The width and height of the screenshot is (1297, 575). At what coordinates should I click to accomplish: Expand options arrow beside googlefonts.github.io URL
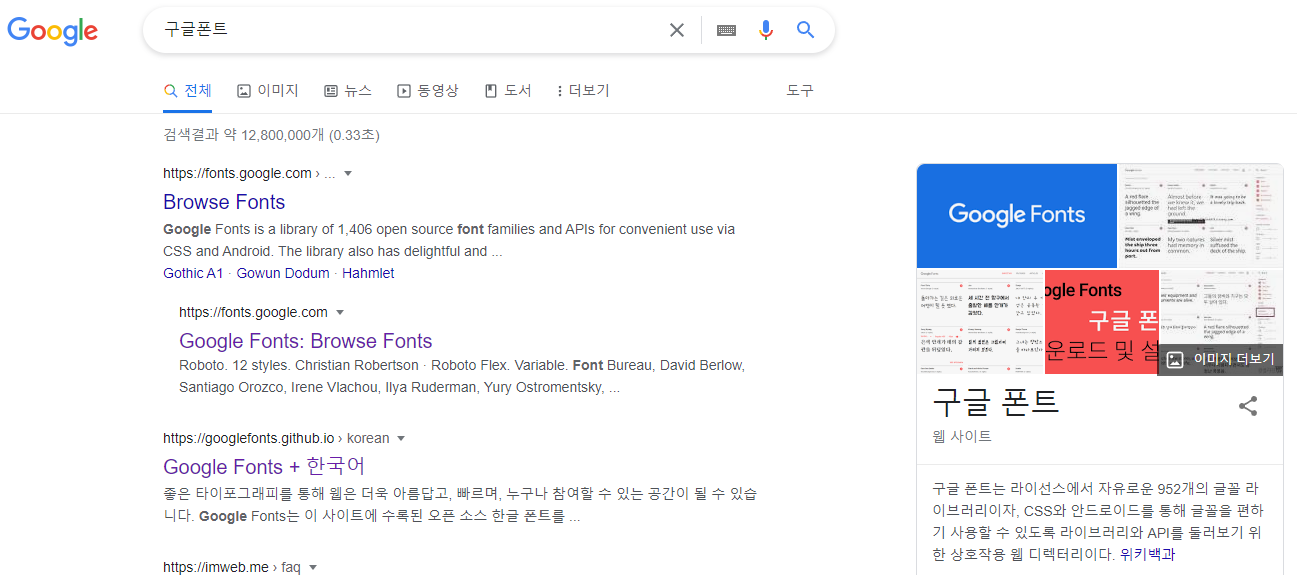[401, 438]
